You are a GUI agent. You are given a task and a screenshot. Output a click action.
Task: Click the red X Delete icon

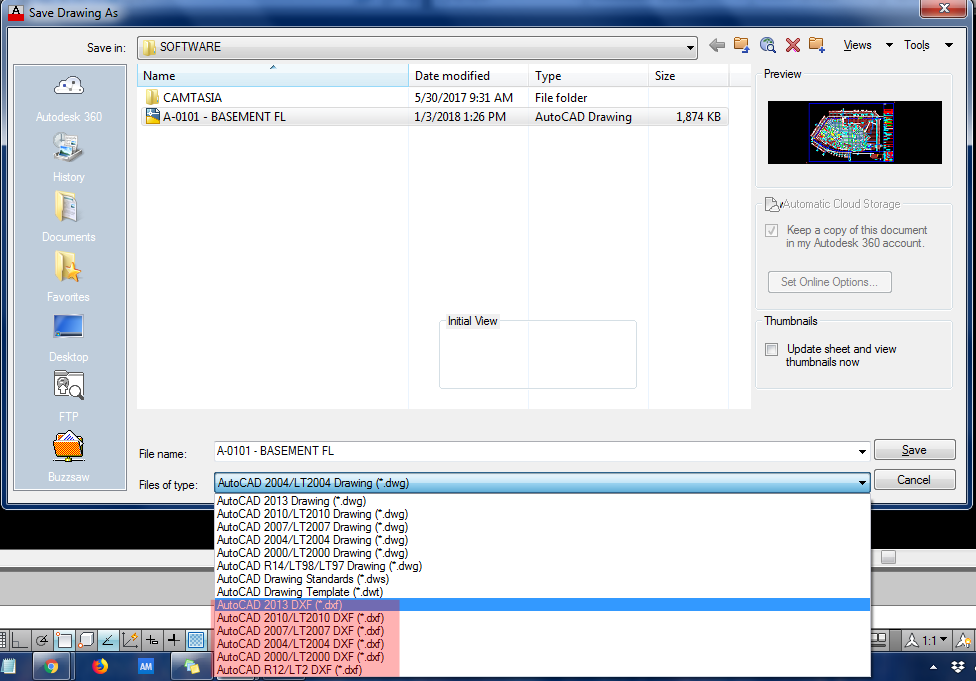tap(792, 45)
